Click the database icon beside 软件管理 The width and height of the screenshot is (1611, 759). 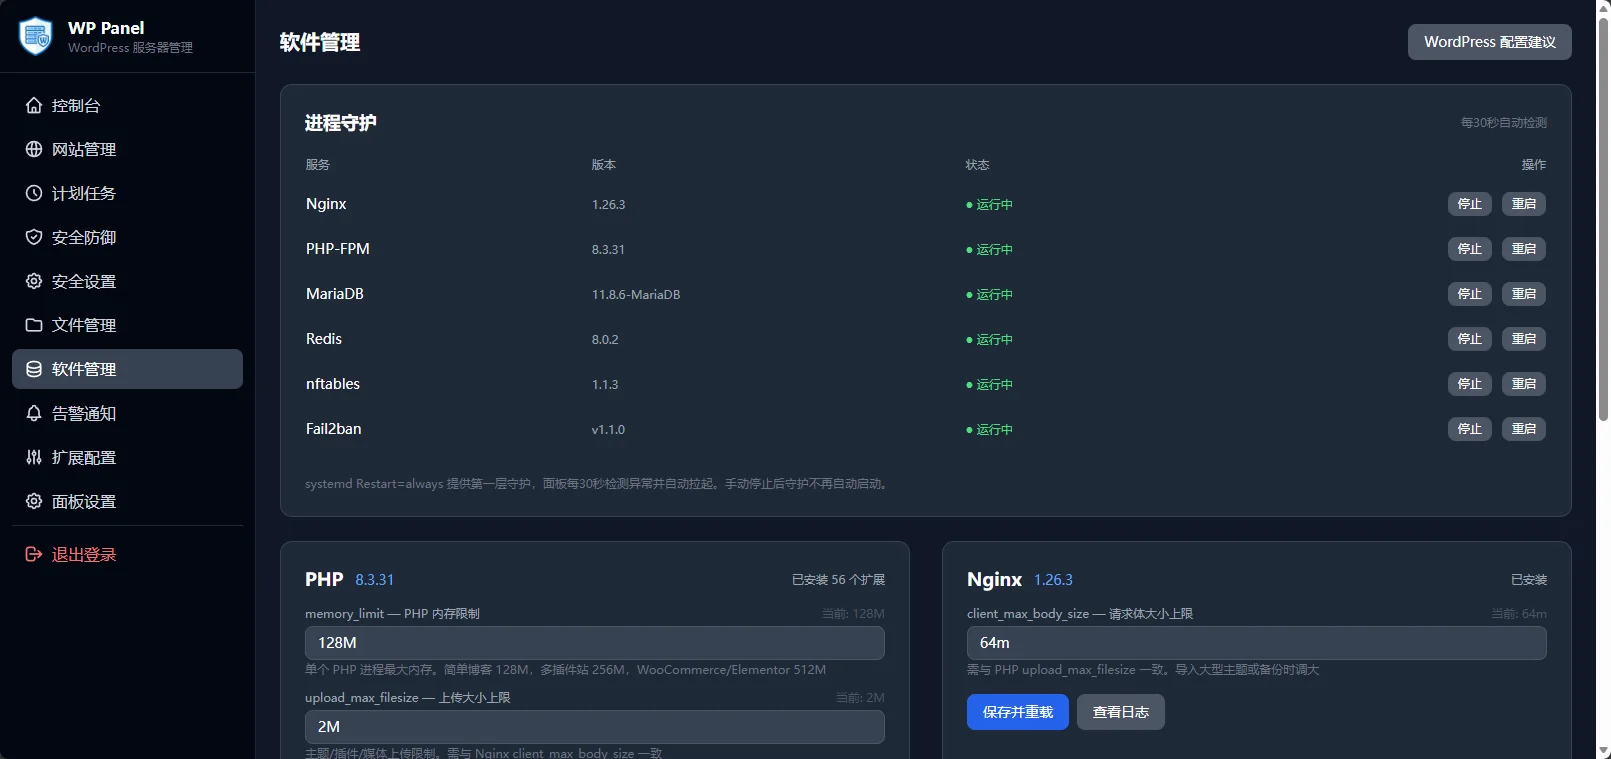(x=34, y=369)
